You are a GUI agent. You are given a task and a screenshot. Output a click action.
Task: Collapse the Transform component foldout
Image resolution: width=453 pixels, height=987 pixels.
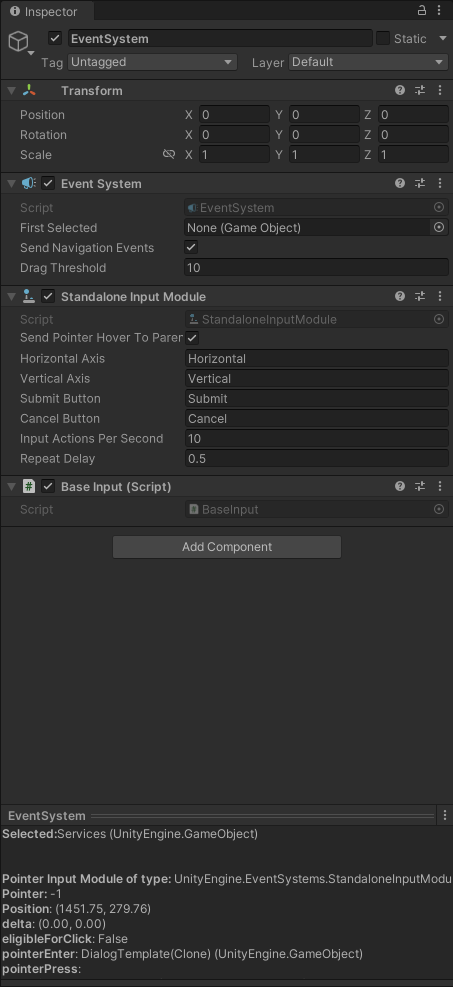(11, 91)
